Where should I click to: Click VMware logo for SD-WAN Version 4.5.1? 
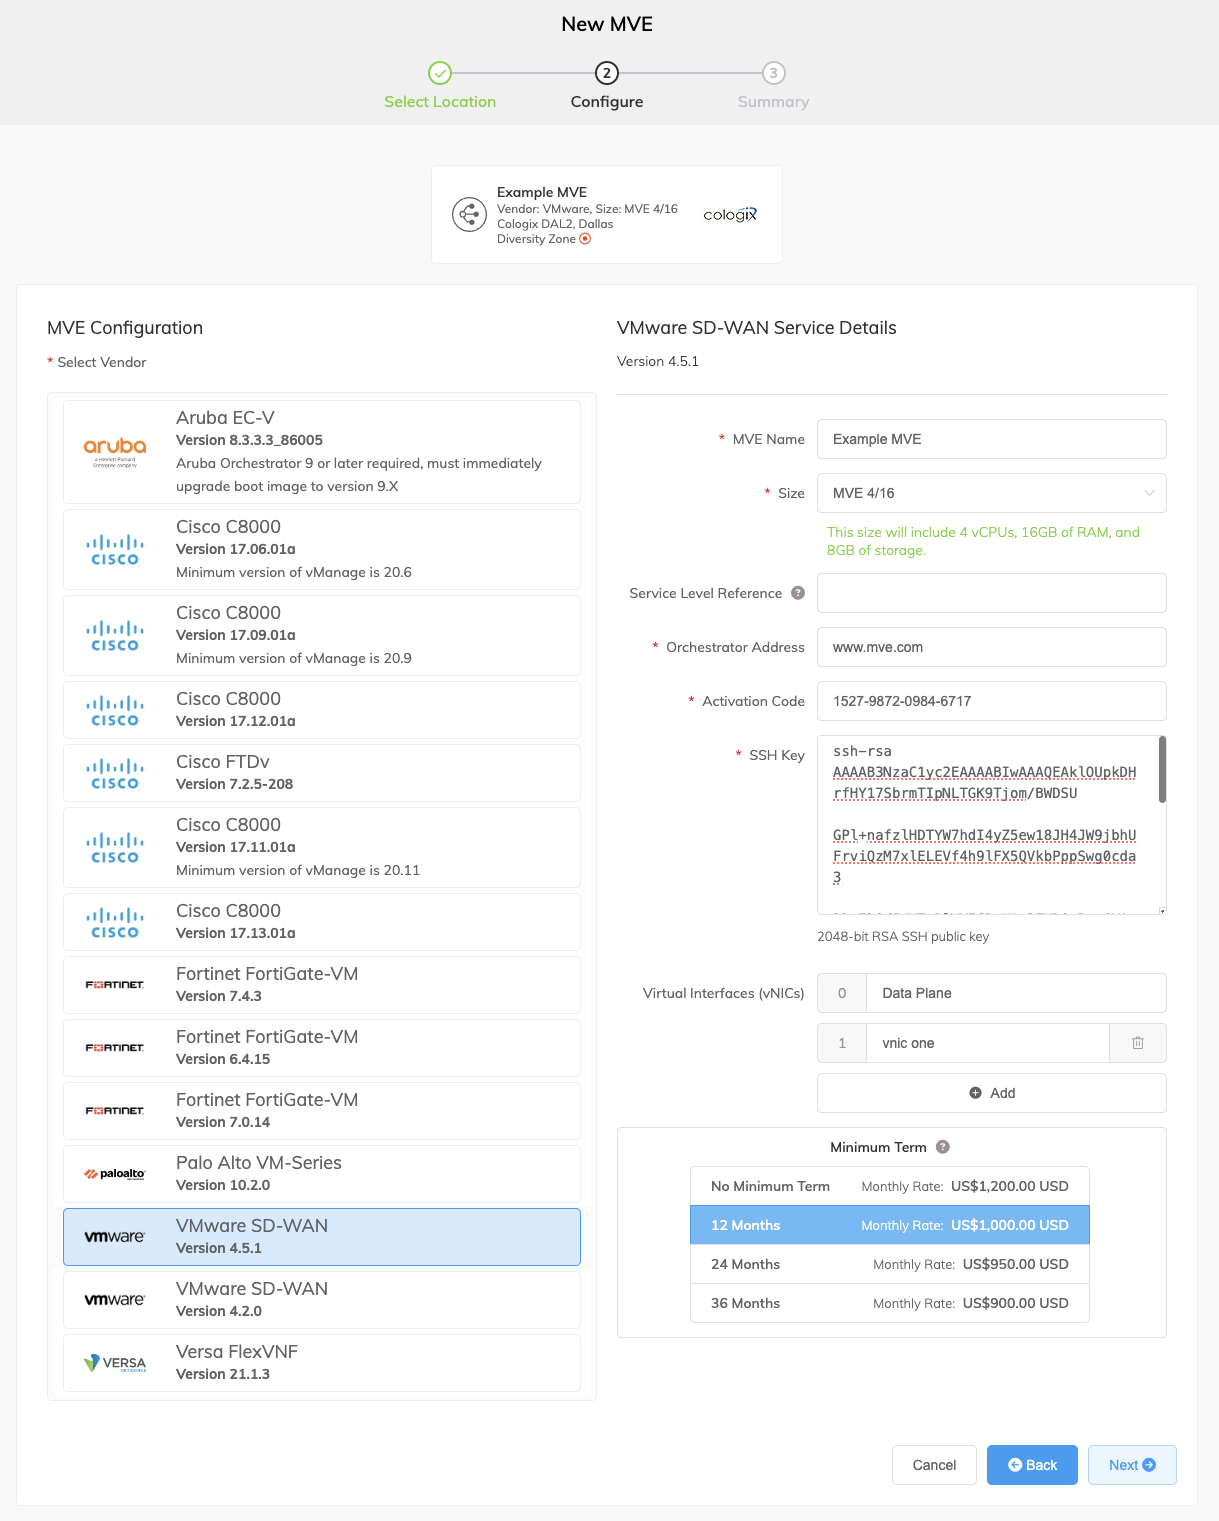click(115, 1237)
